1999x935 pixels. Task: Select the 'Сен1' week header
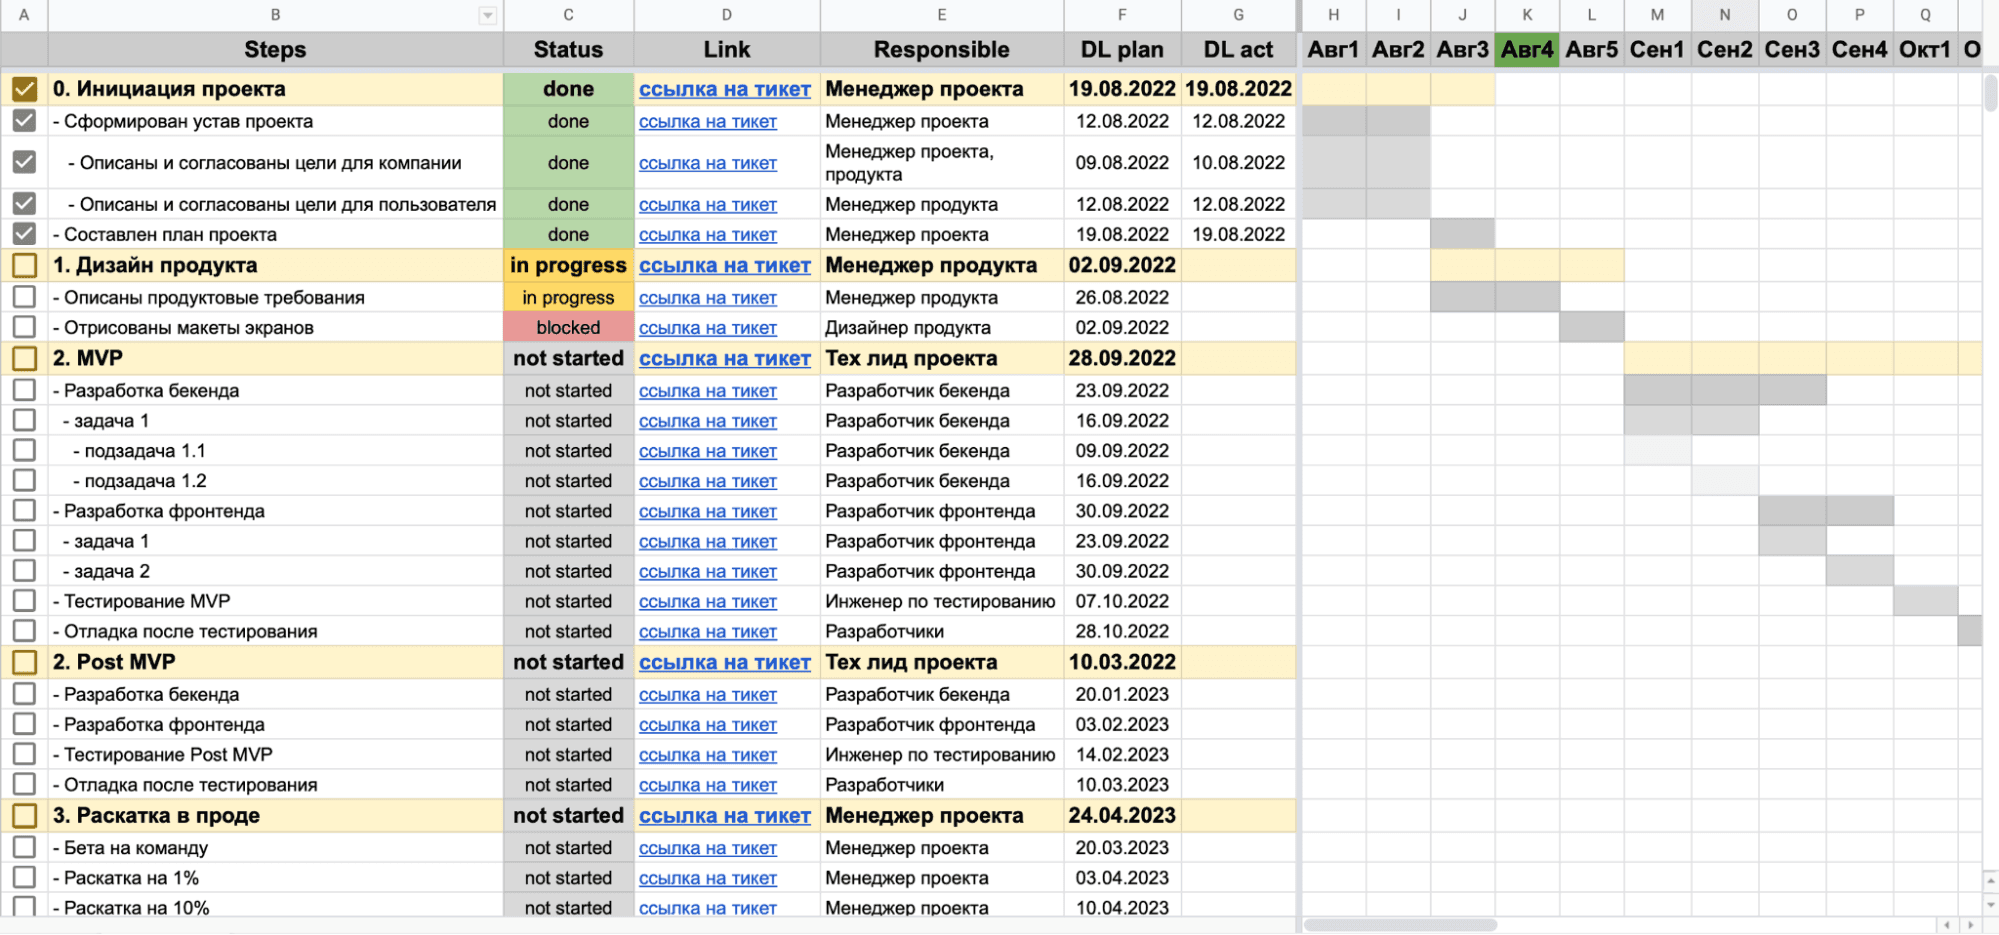click(1657, 50)
